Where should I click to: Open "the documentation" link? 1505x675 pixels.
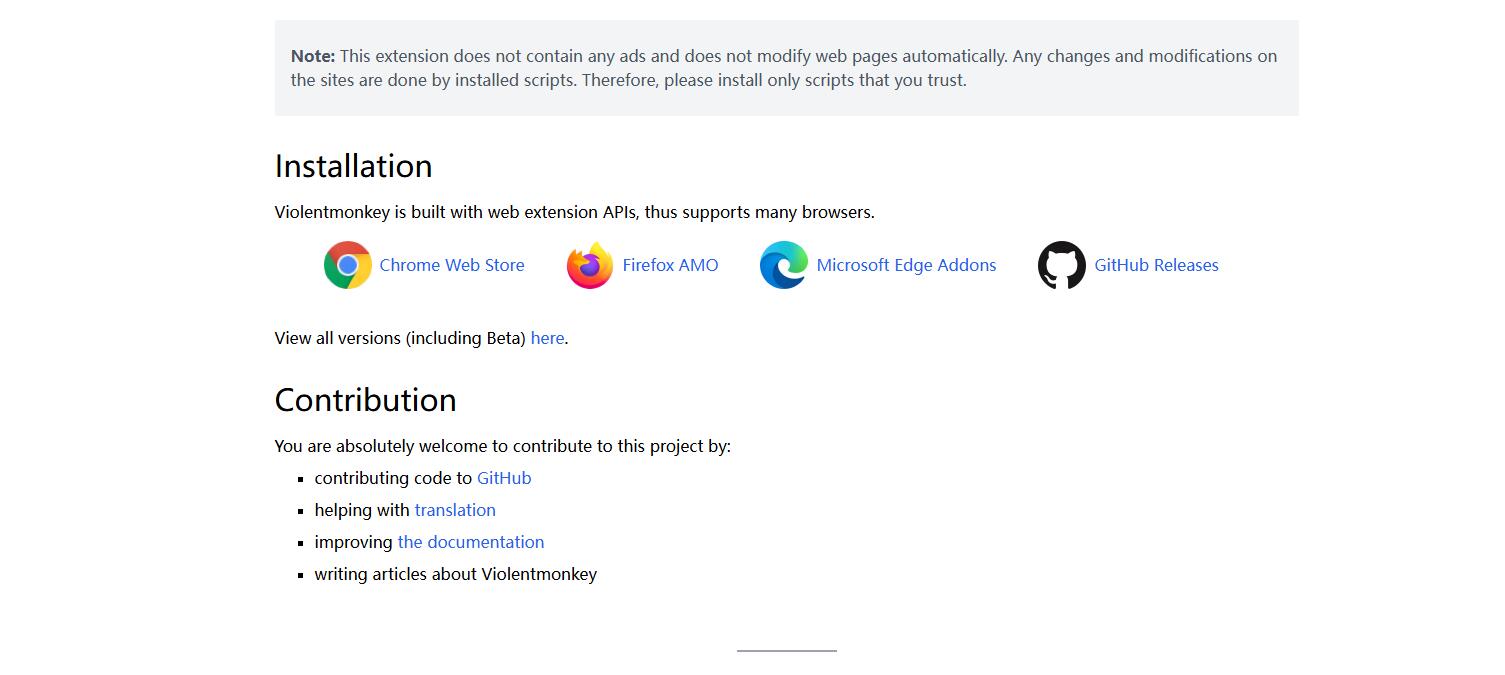(x=471, y=542)
